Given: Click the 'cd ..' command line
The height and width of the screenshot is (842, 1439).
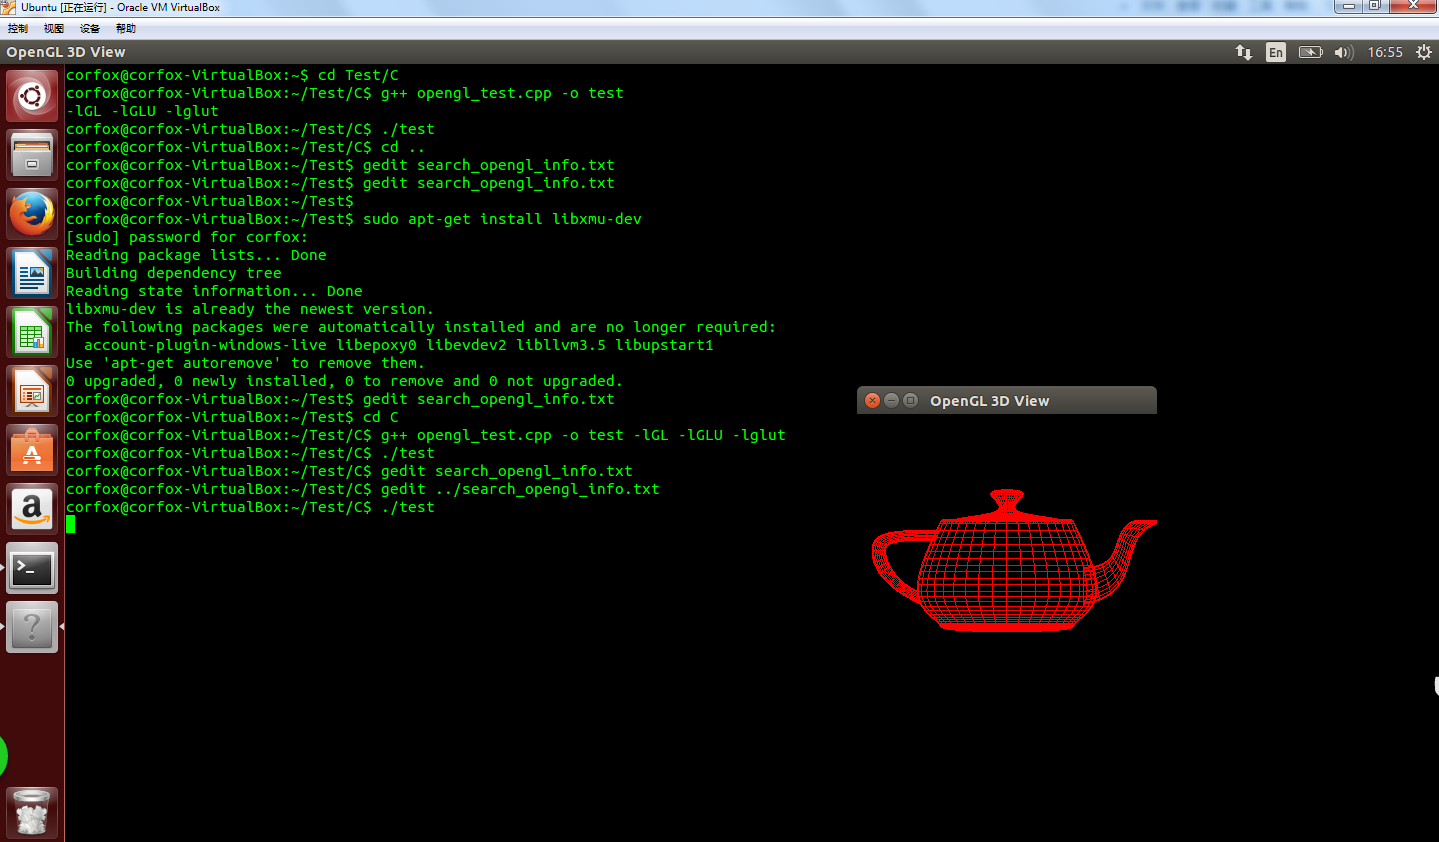Looking at the screenshot, I should (245, 147).
